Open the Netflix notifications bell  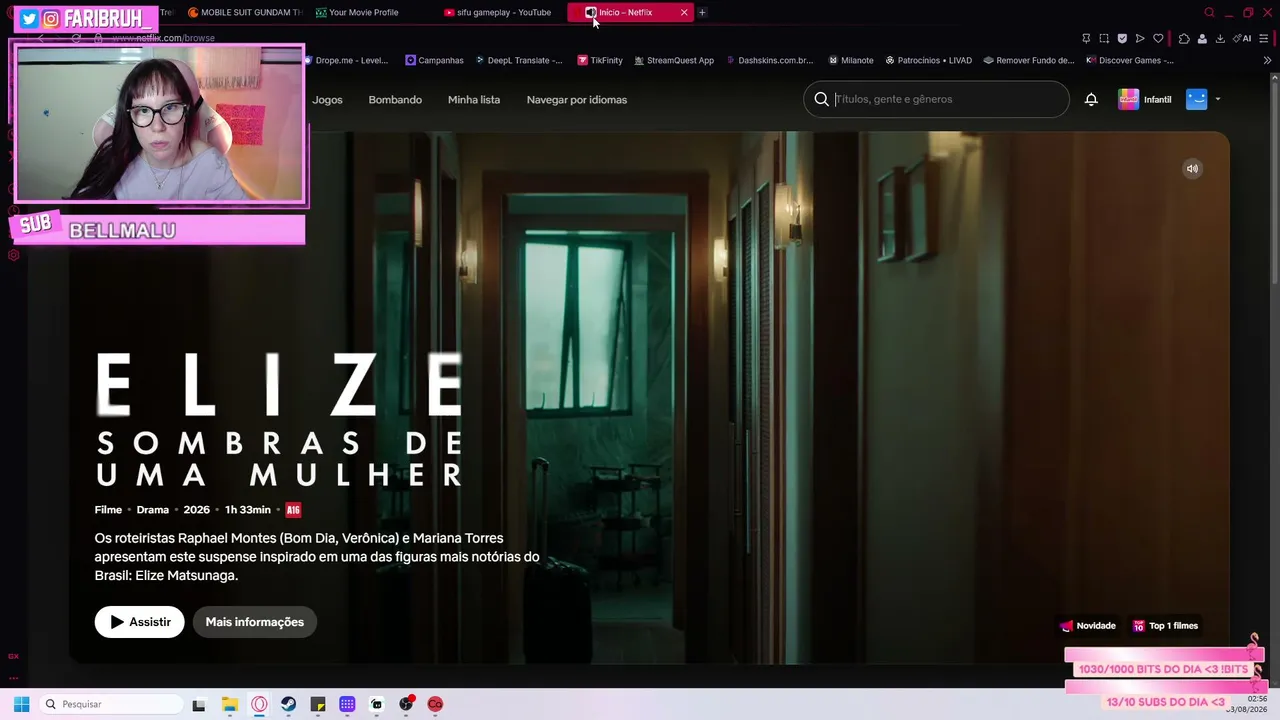(x=1091, y=99)
